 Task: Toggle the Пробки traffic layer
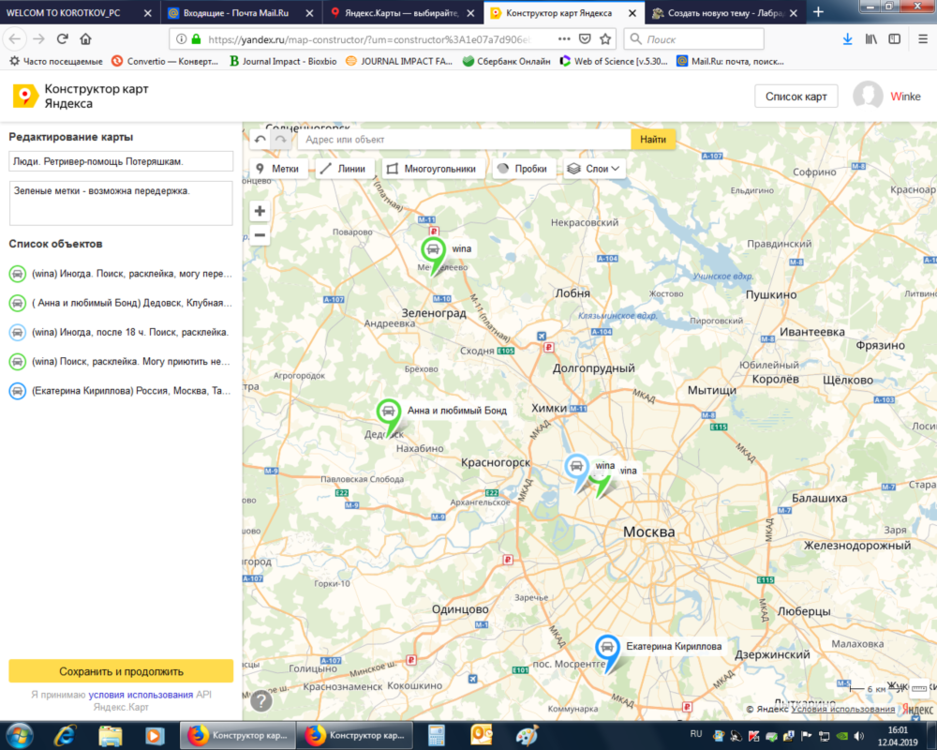pos(521,169)
